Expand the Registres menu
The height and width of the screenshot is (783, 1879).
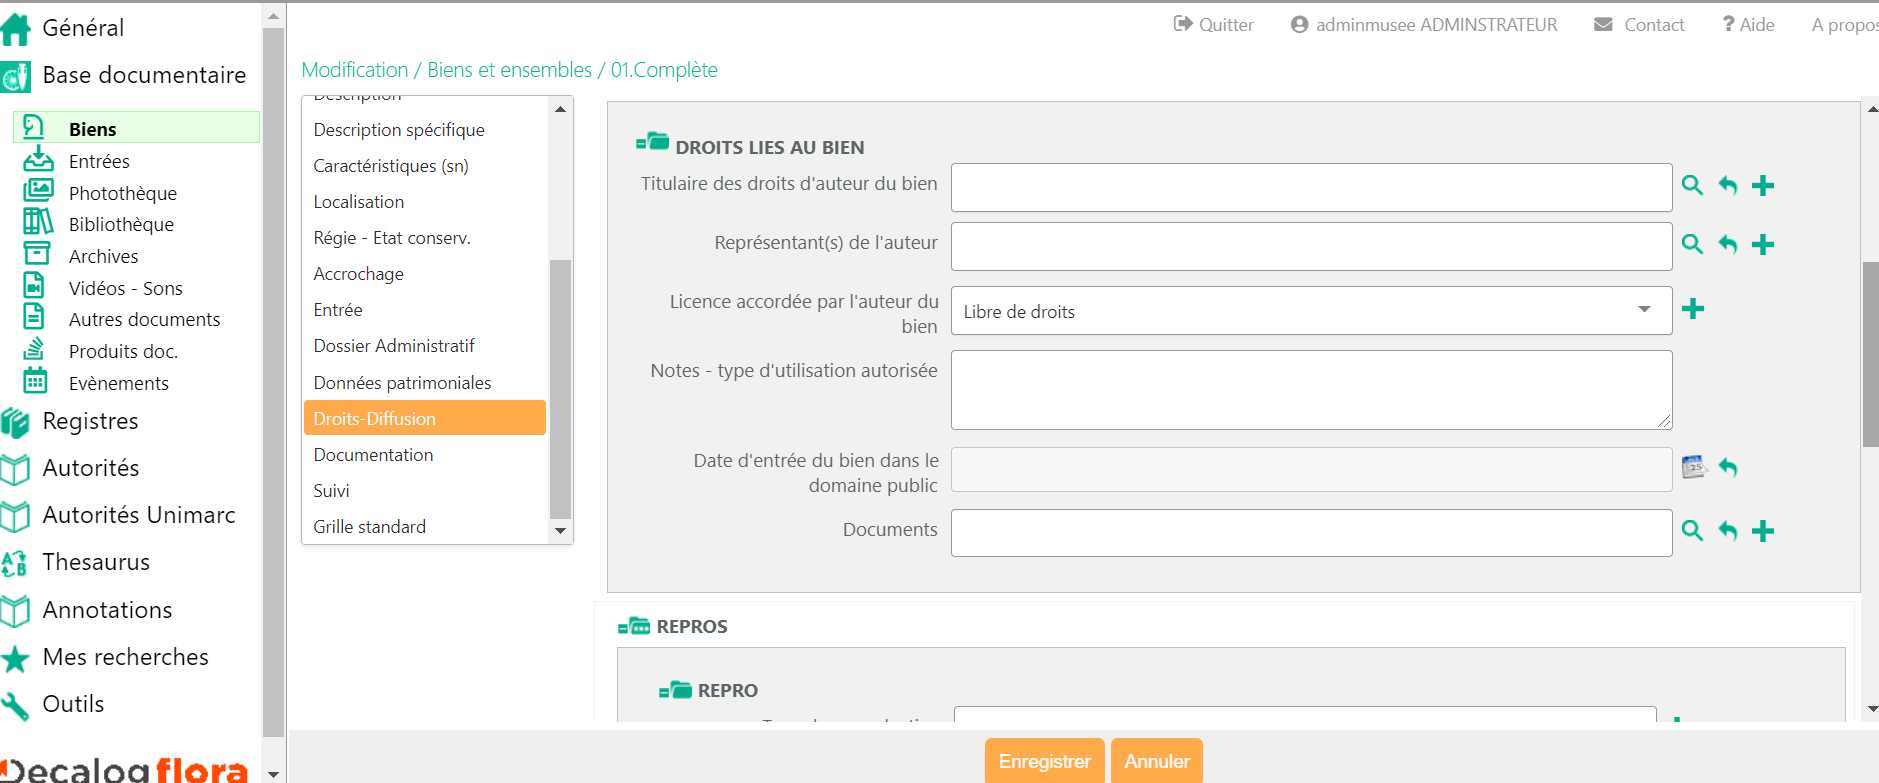(90, 421)
